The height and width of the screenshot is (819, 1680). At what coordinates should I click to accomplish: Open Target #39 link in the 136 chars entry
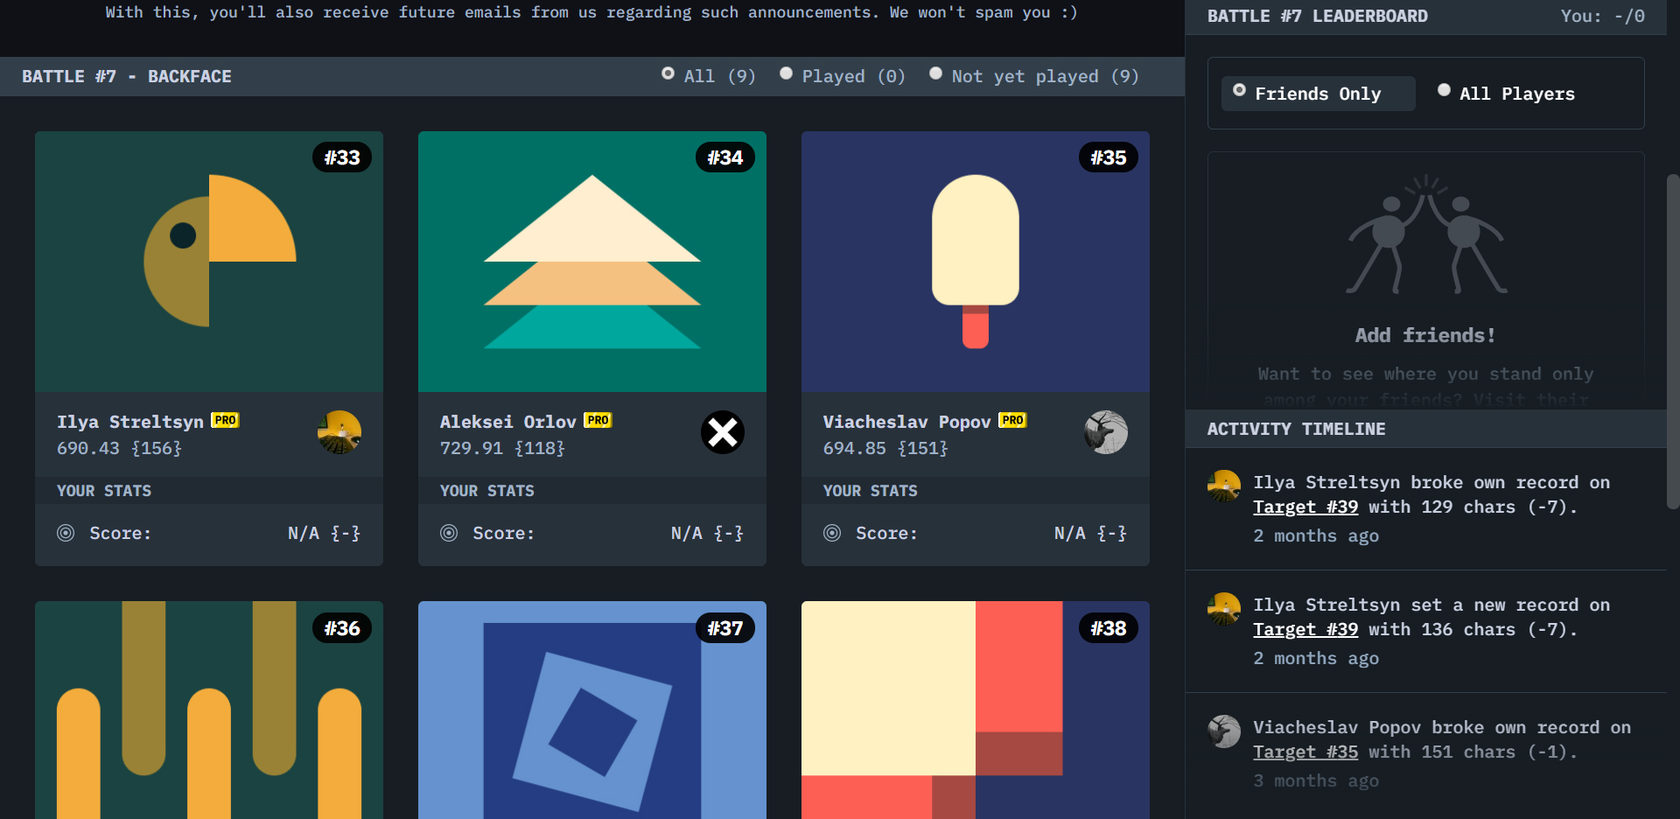point(1306,630)
